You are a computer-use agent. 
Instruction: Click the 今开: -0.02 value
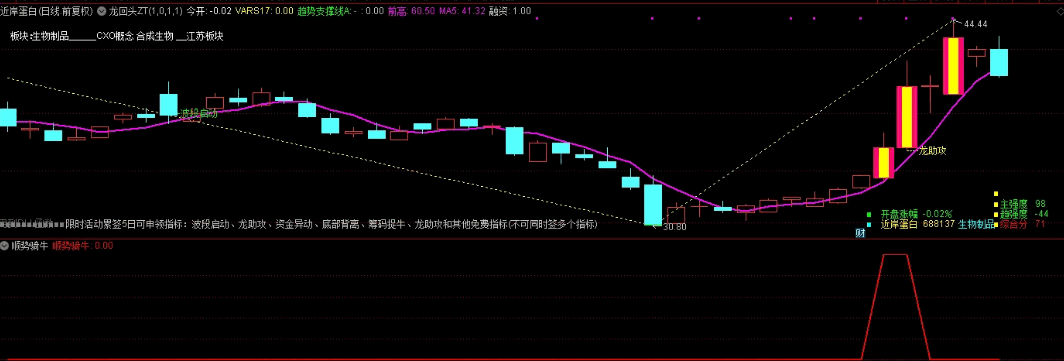click(209, 11)
